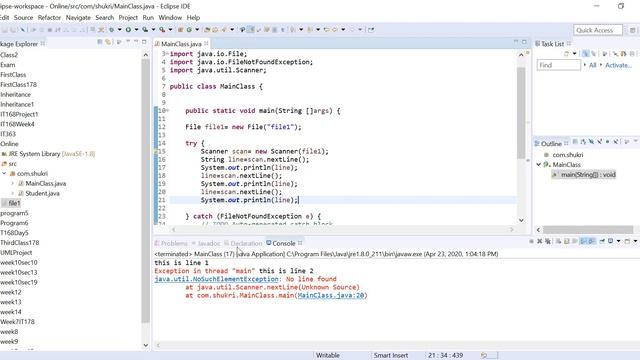Open the Package Explorer view menu

coord(128,42)
